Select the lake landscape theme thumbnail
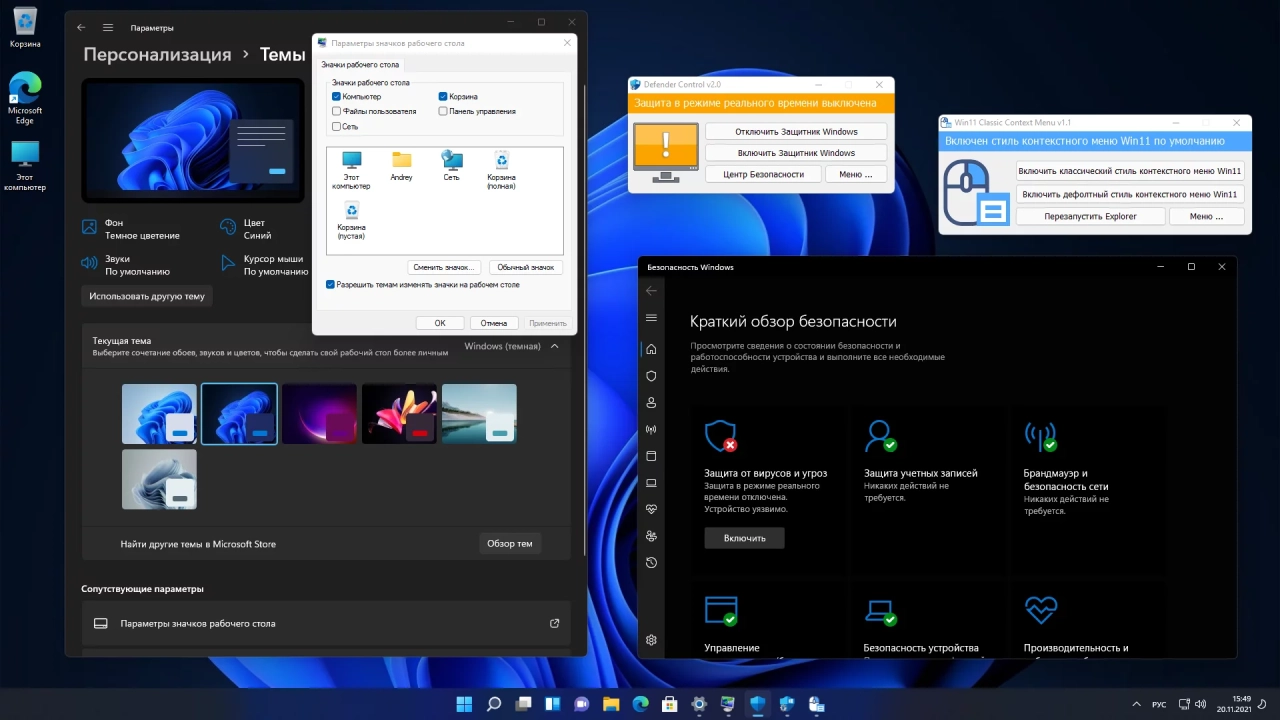The width and height of the screenshot is (1280, 720). (x=479, y=414)
